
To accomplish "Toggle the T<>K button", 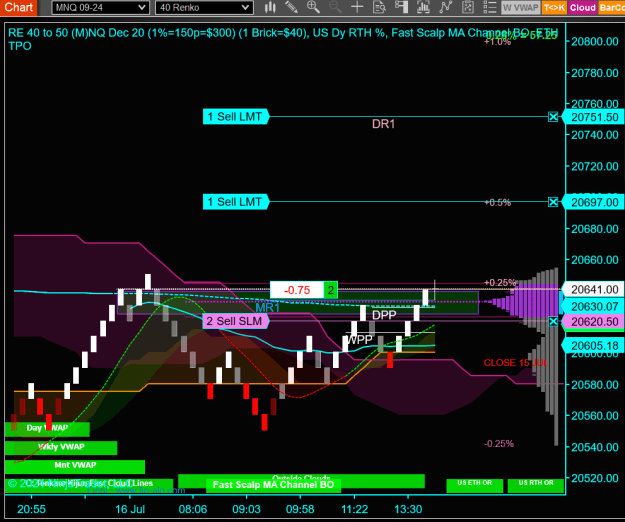I will (x=554, y=7).
